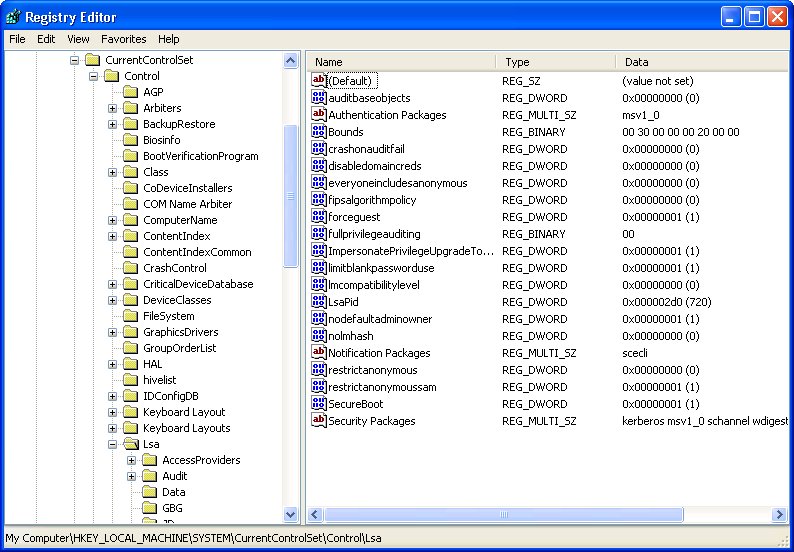Click the Data column header
Viewport: 794px width, 552px height.
(703, 62)
